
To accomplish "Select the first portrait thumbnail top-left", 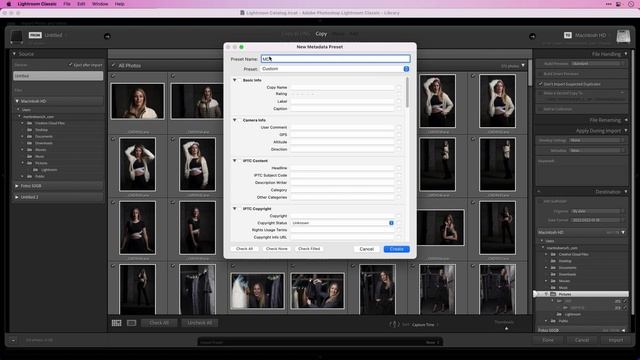I will point(138,101).
